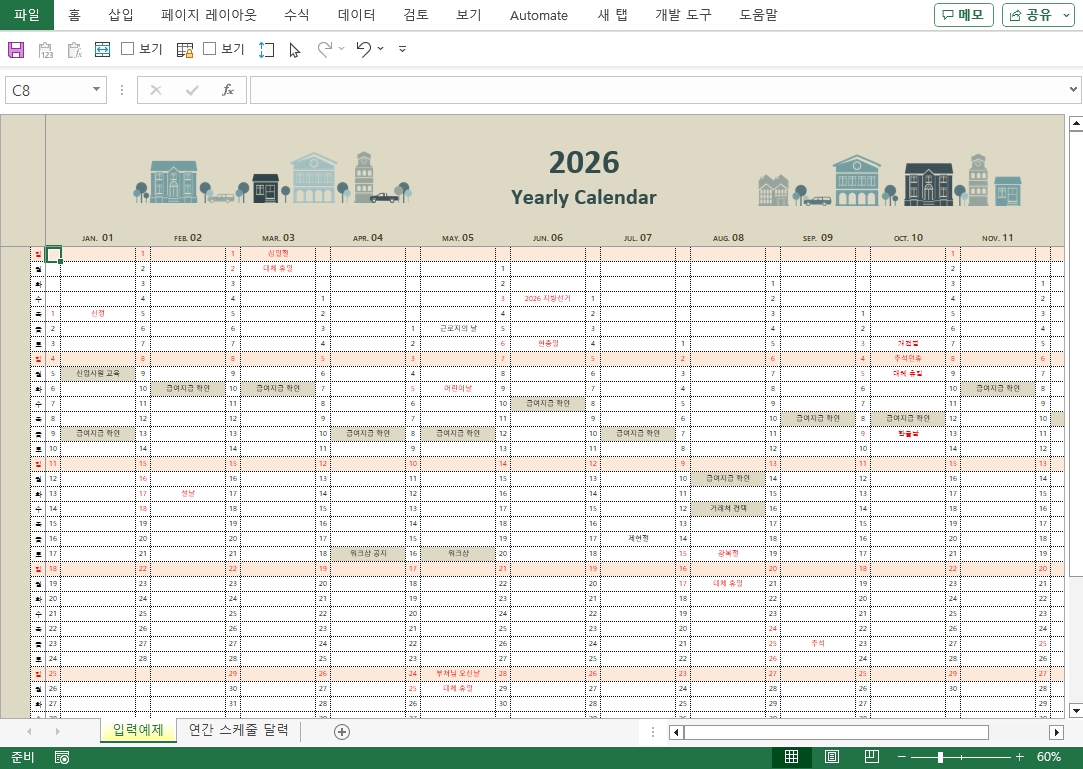Click the 공유 share button

[x=1038, y=15]
